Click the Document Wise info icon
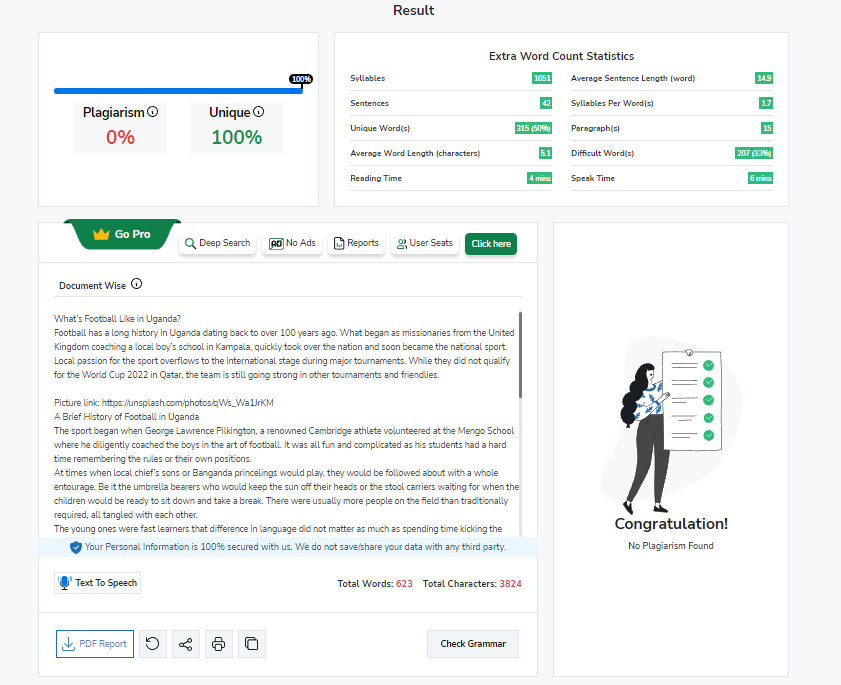This screenshot has height=685, width=841. [137, 284]
